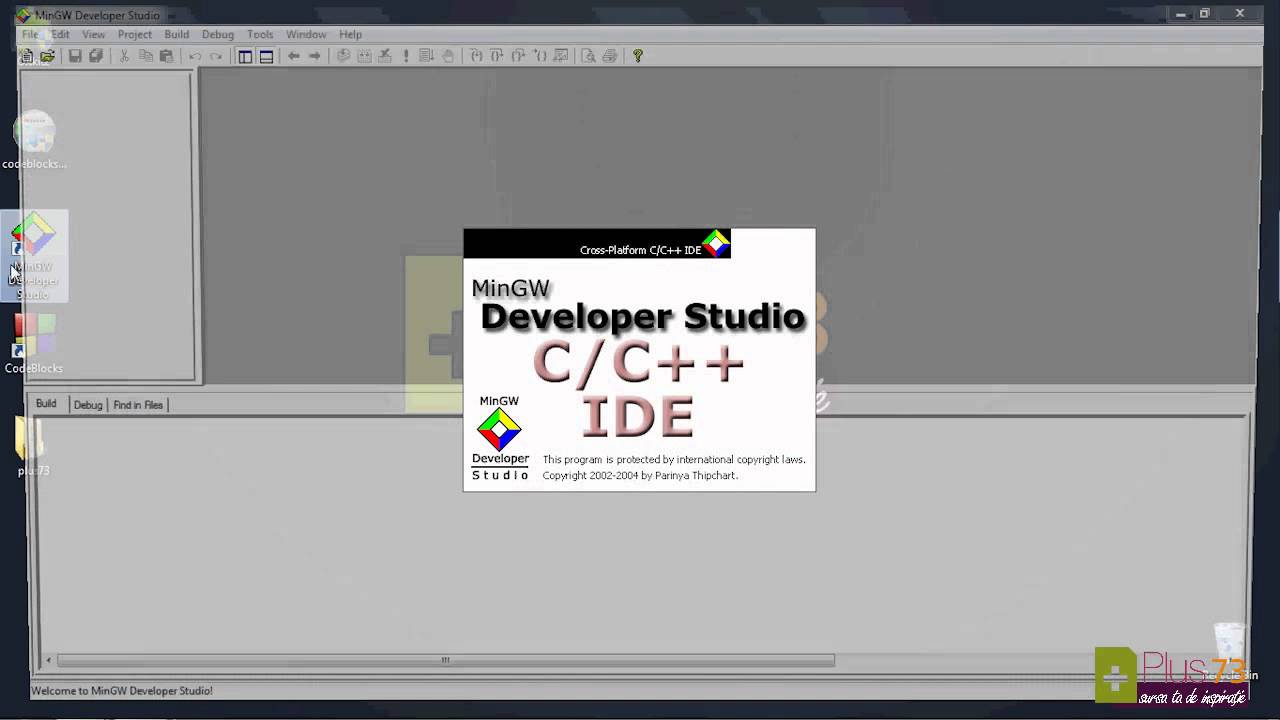Click the Cut scissors icon
The image size is (1280, 720).
[124, 56]
